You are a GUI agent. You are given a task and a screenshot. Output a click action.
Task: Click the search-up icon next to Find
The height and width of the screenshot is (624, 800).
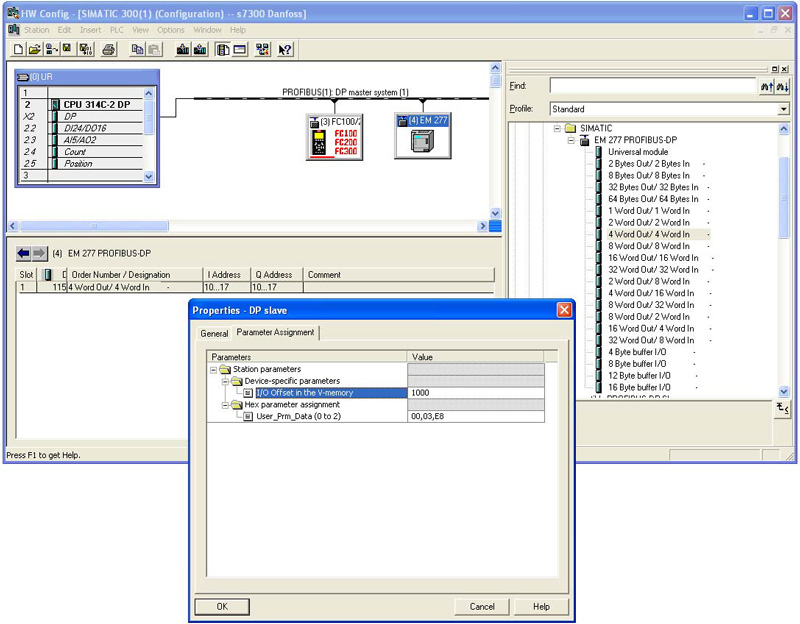coord(766,87)
